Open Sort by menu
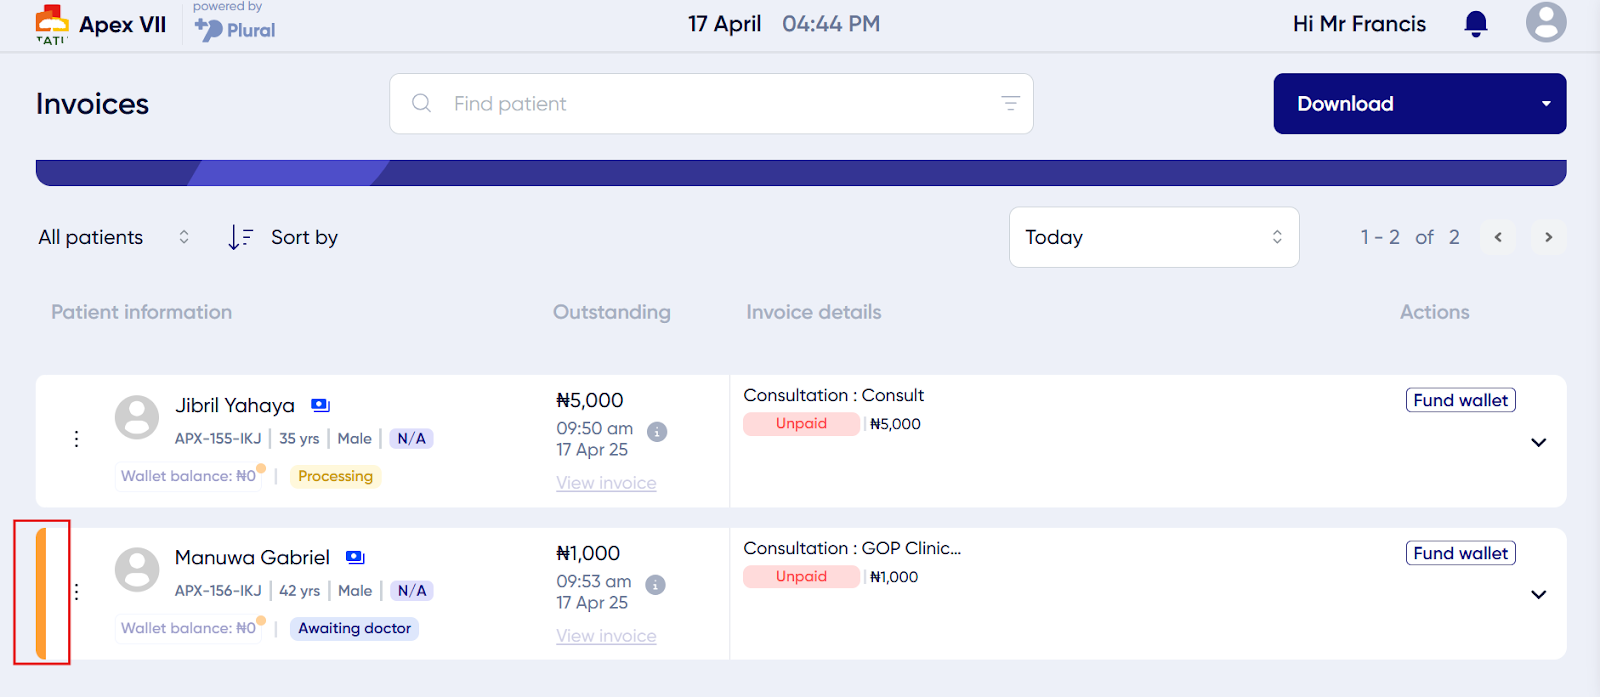Viewport: 1600px width, 697px height. (283, 237)
